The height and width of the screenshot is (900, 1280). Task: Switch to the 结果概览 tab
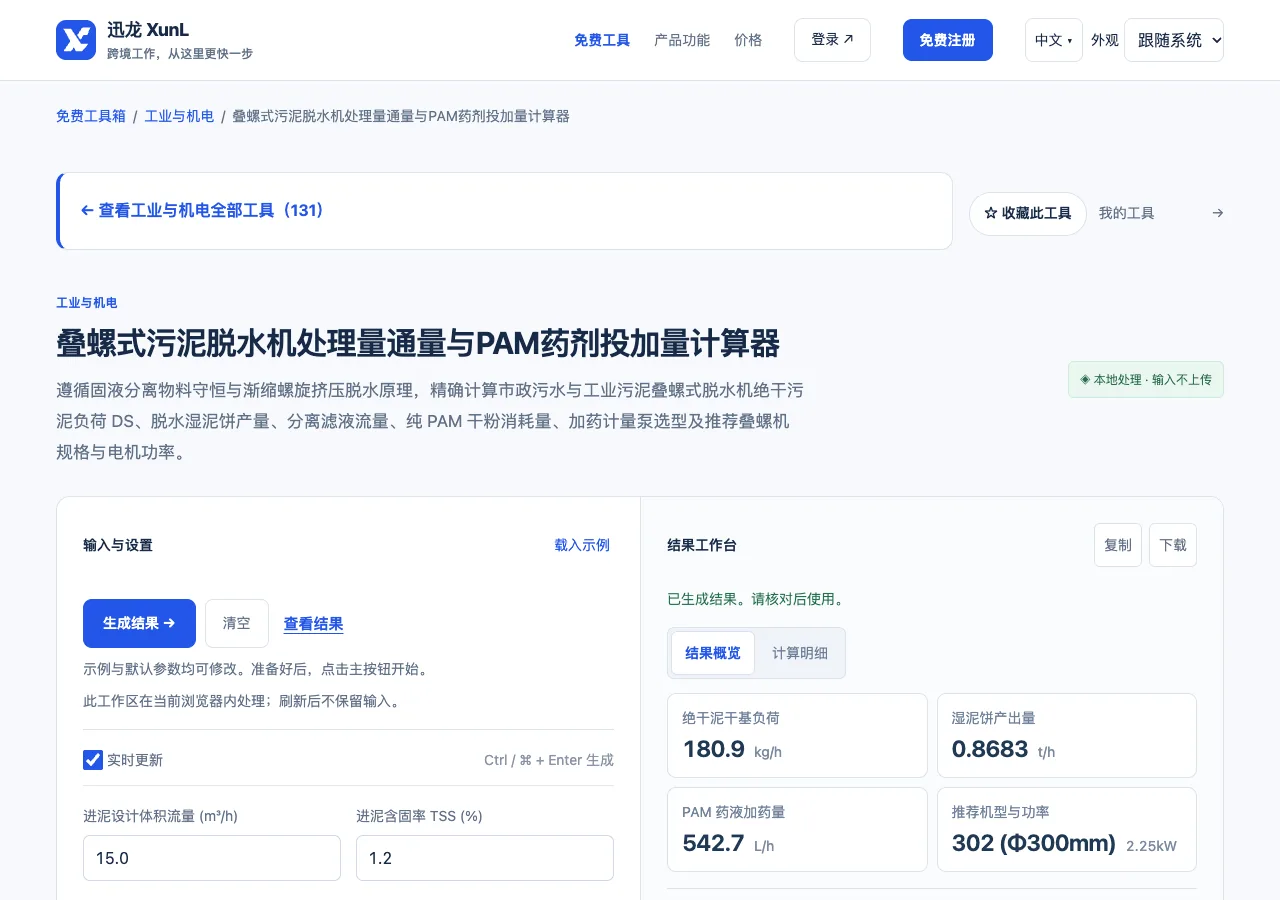pyautogui.click(x=713, y=653)
